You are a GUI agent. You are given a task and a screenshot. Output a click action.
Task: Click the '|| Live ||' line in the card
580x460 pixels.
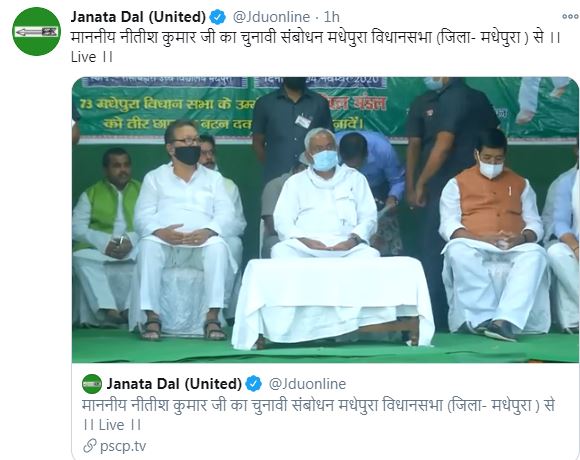click(x=112, y=425)
